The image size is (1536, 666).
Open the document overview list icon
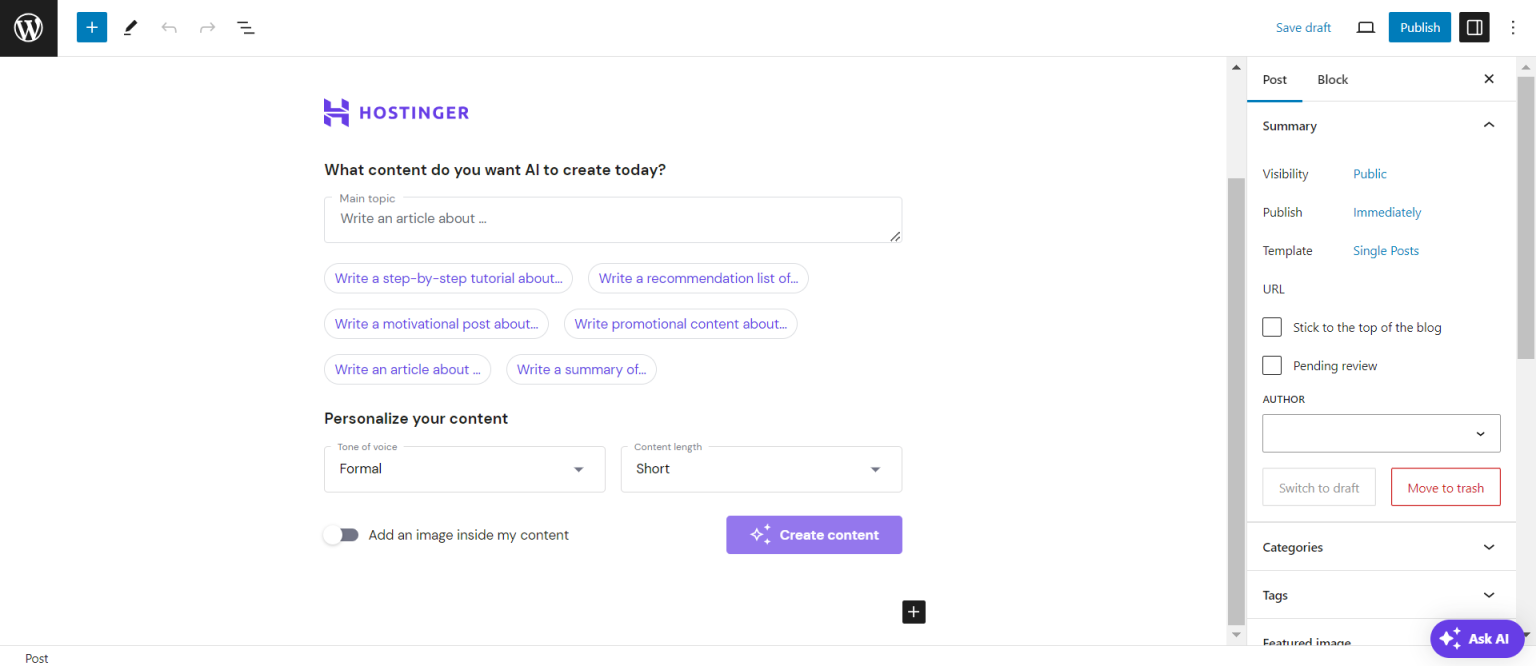pos(245,27)
